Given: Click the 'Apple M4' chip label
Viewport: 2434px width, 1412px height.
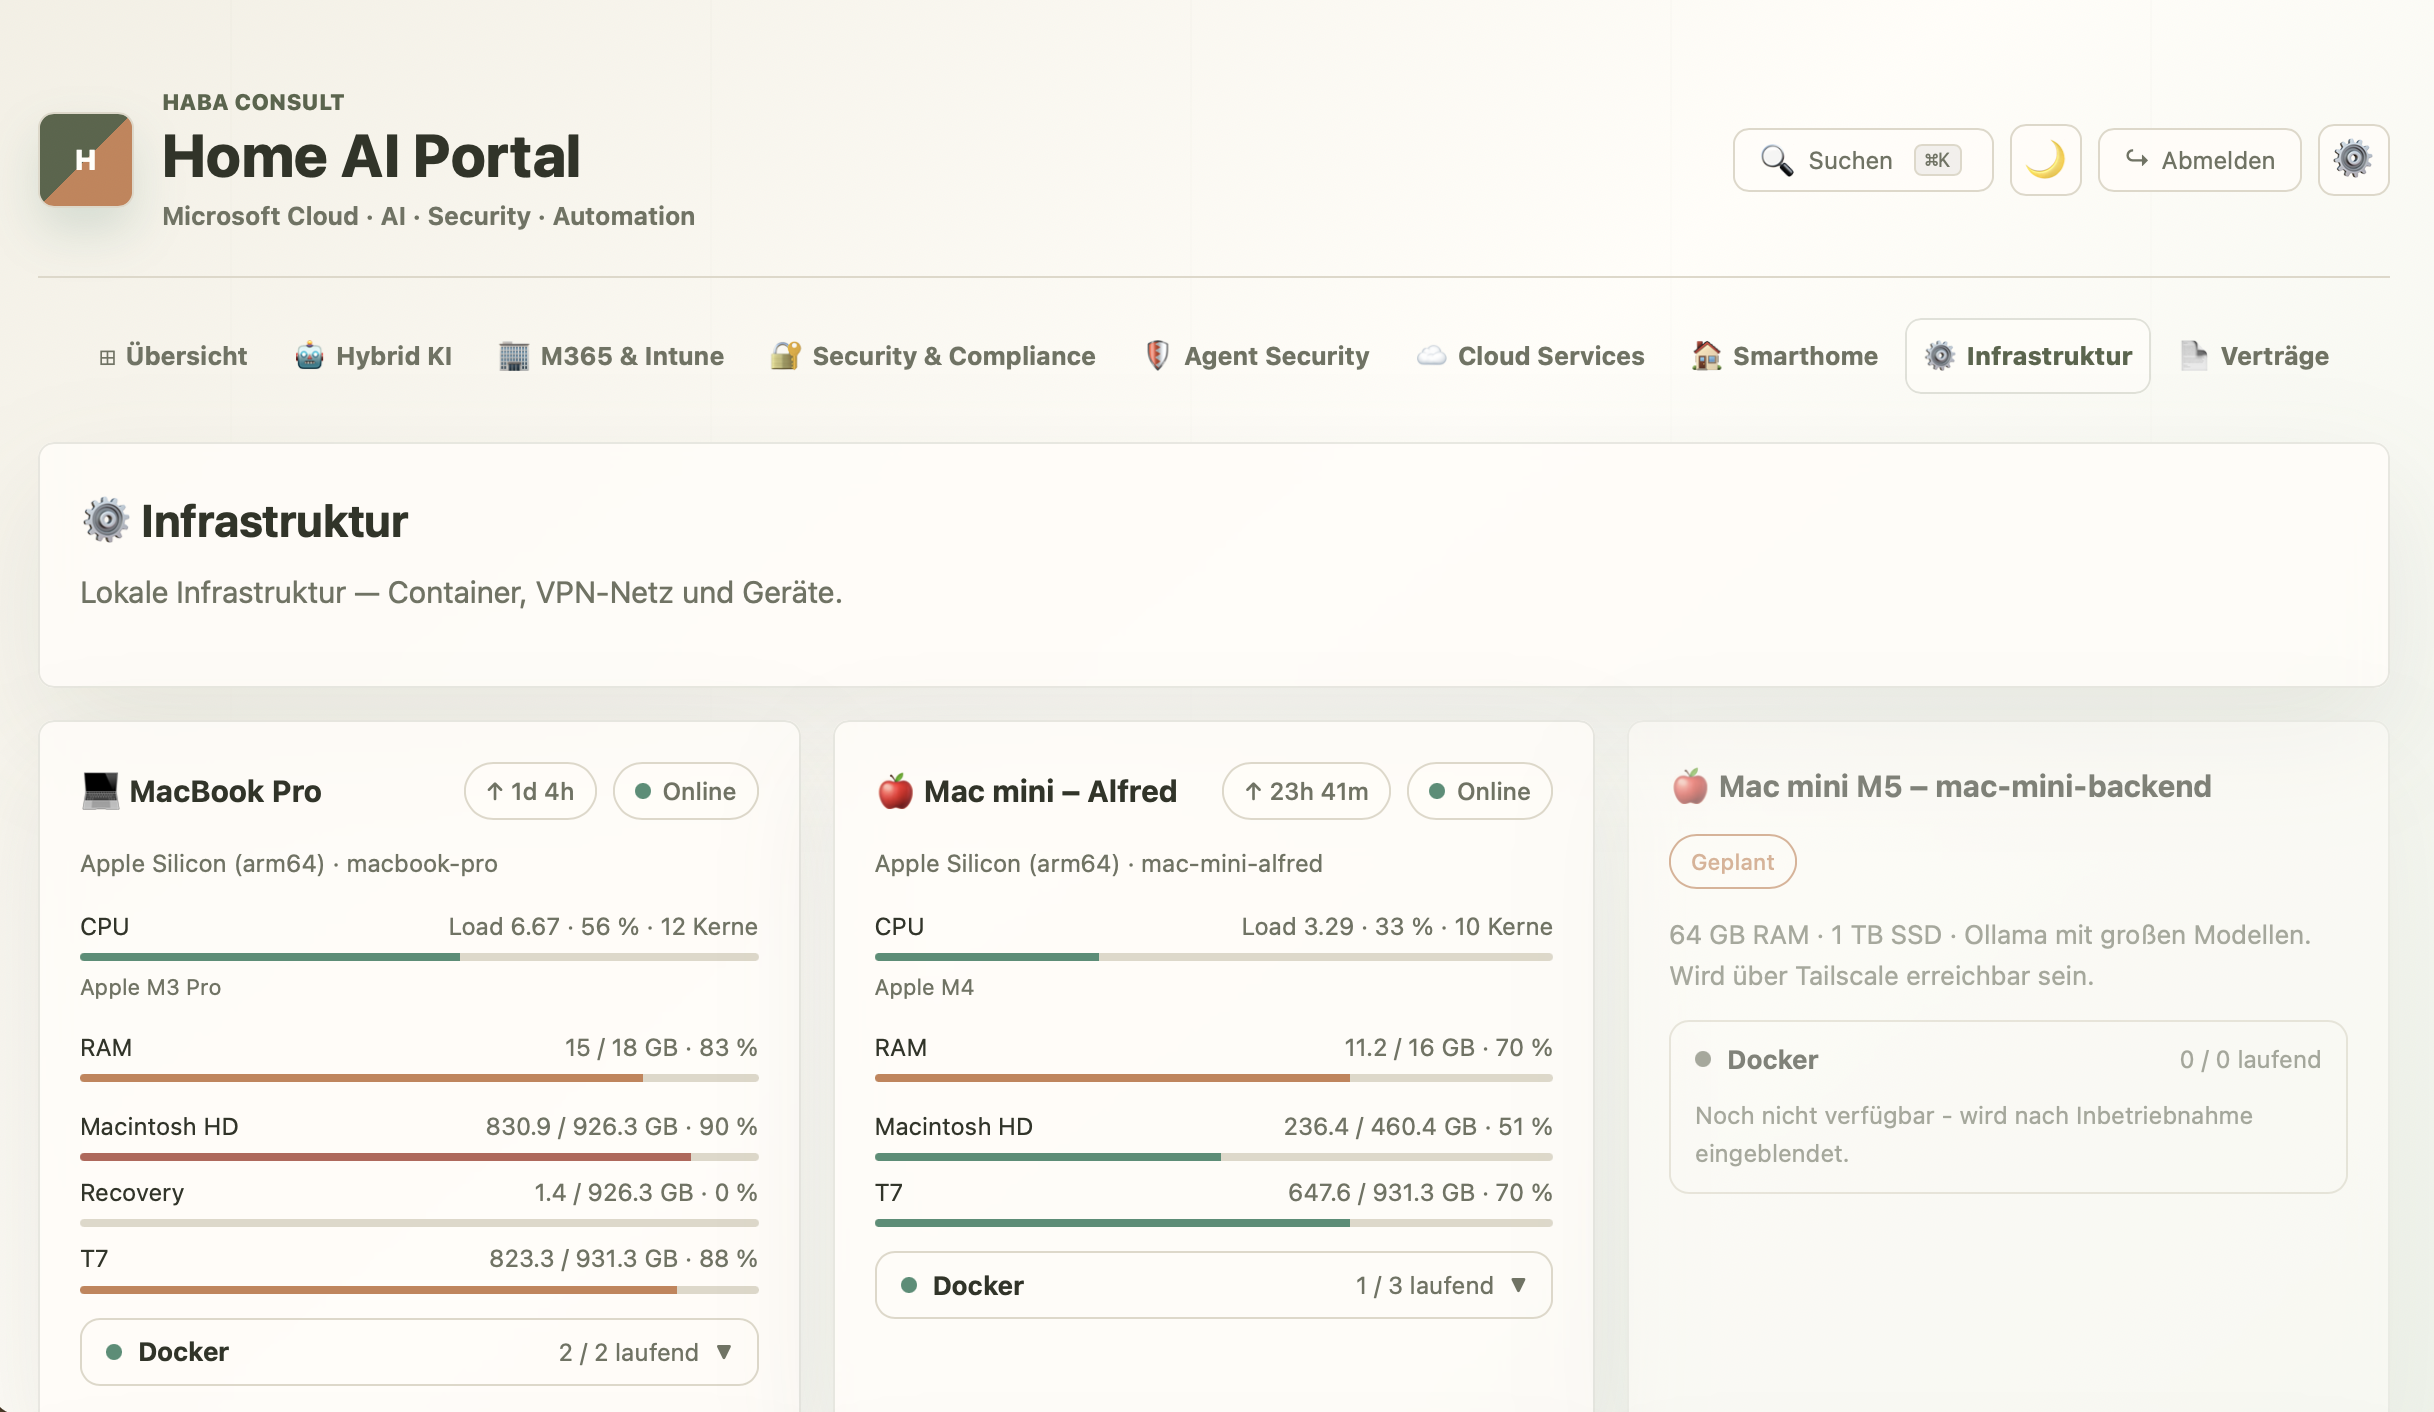Looking at the screenshot, I should (924, 988).
